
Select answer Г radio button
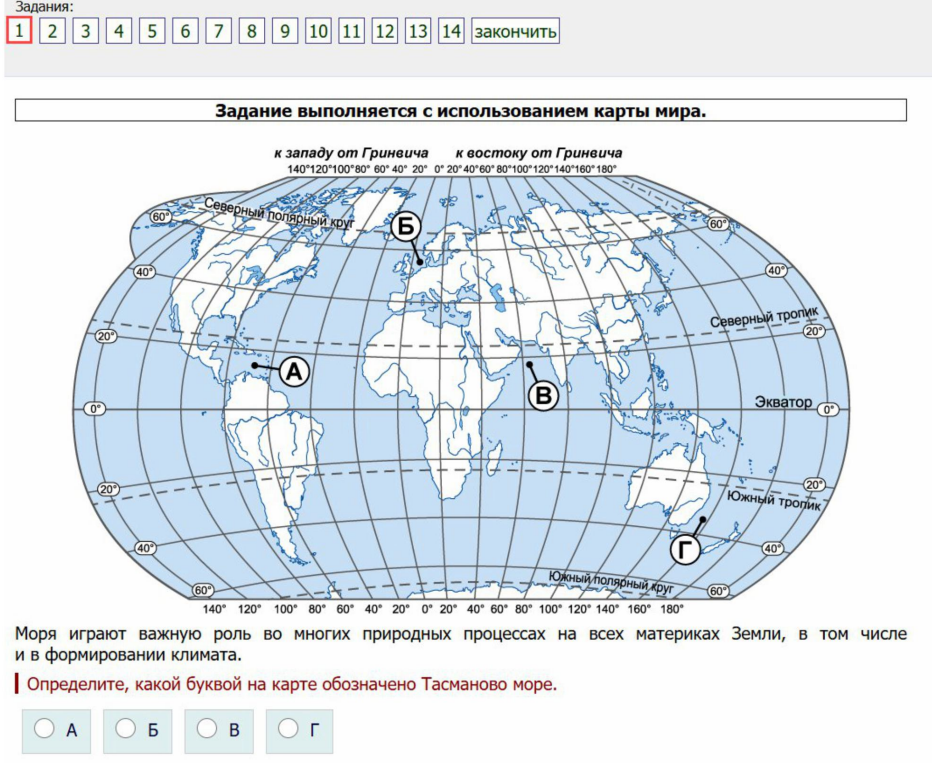[x=289, y=729]
